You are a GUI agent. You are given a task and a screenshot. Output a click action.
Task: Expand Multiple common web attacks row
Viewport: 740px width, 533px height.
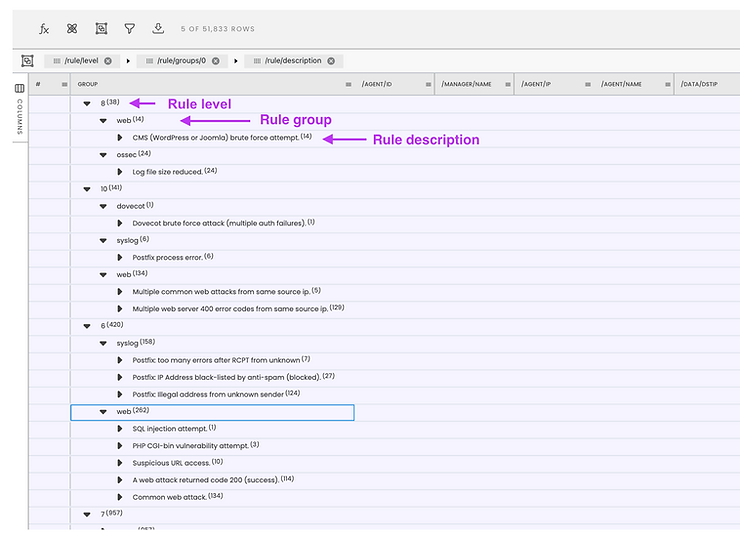pos(120,292)
